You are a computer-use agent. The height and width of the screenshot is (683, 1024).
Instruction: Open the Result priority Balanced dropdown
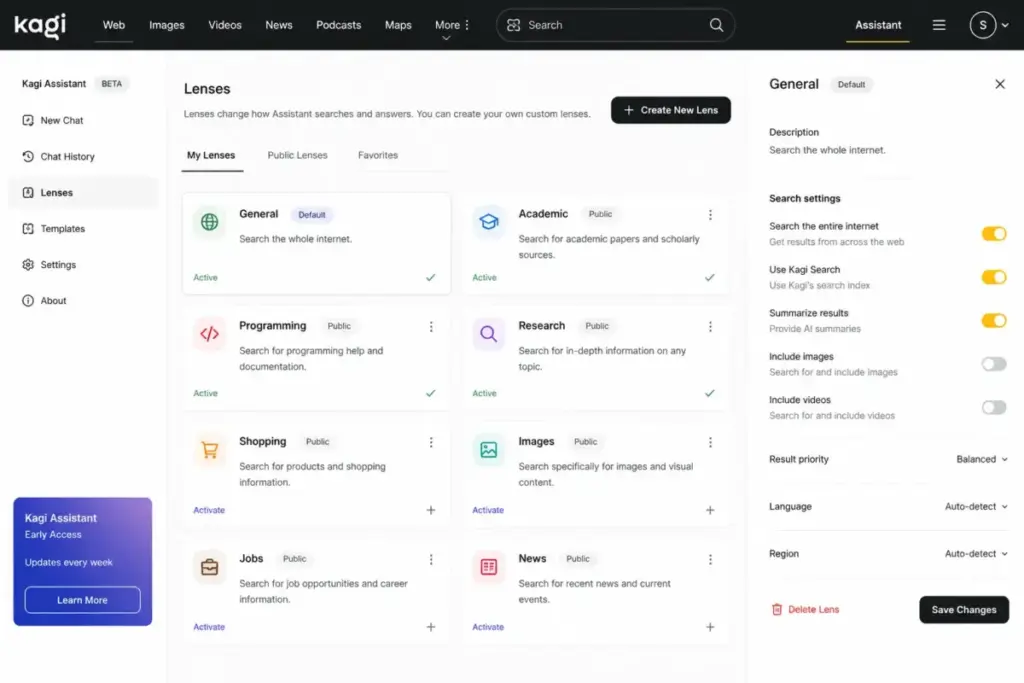(x=982, y=459)
